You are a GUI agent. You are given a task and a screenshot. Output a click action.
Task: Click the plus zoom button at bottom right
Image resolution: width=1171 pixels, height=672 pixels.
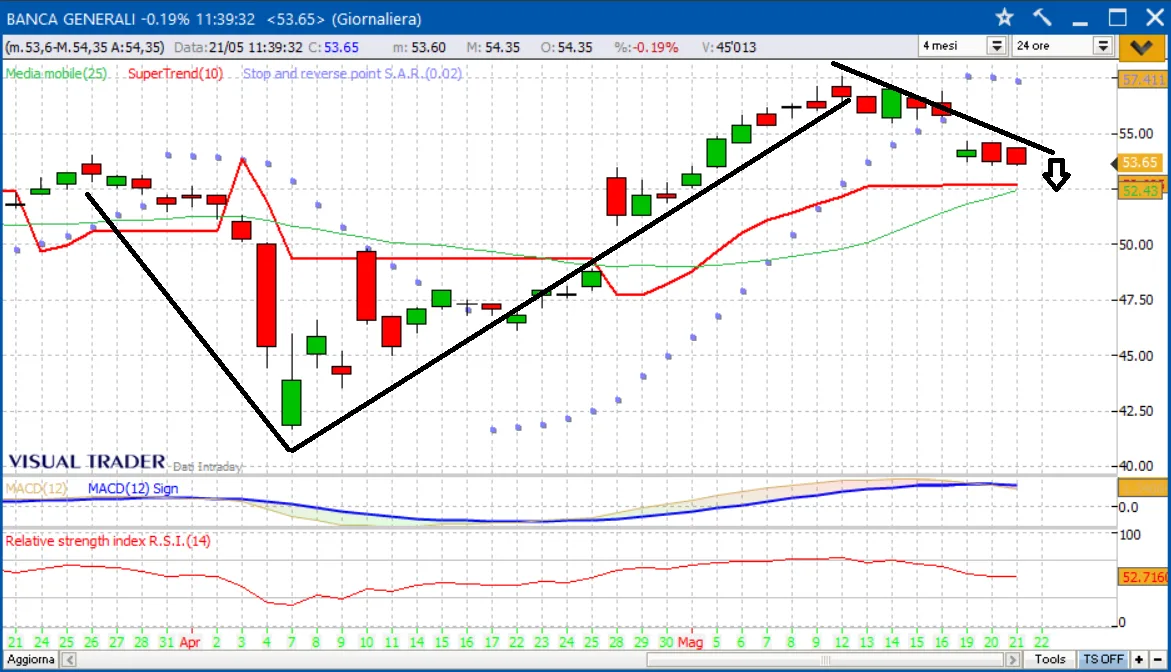pos(1139,659)
